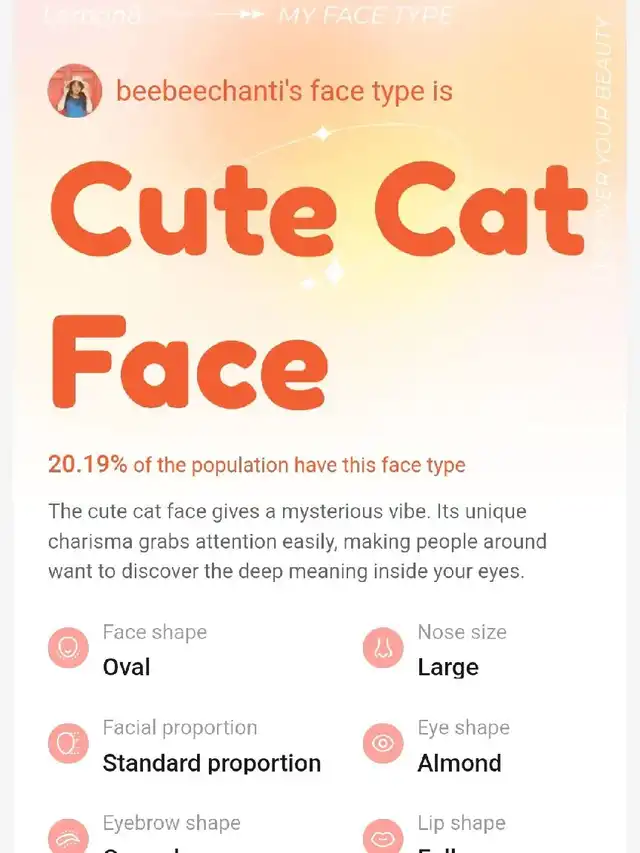This screenshot has width=640, height=853.
Task: Tap the MY FACE TYPE header
Action: (365, 16)
